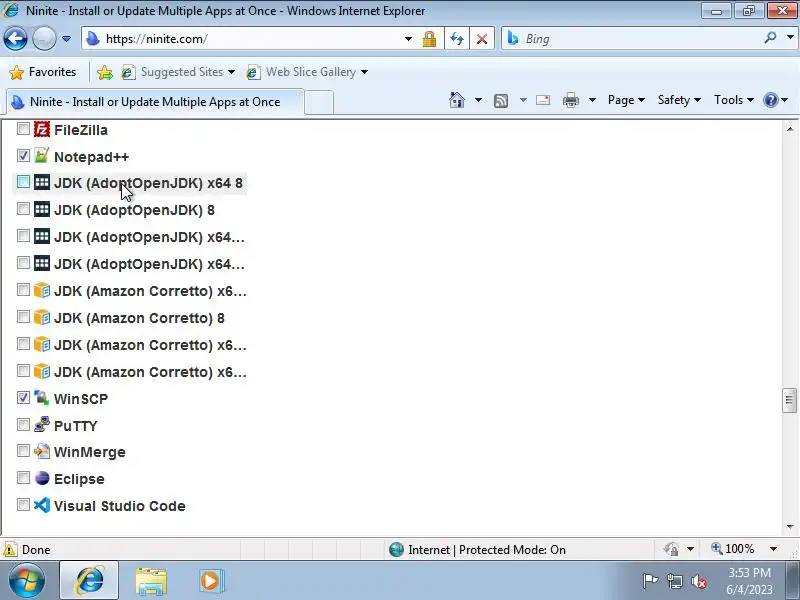Click the Visual Studio Code icon
The width and height of the screenshot is (800, 600).
click(42, 505)
